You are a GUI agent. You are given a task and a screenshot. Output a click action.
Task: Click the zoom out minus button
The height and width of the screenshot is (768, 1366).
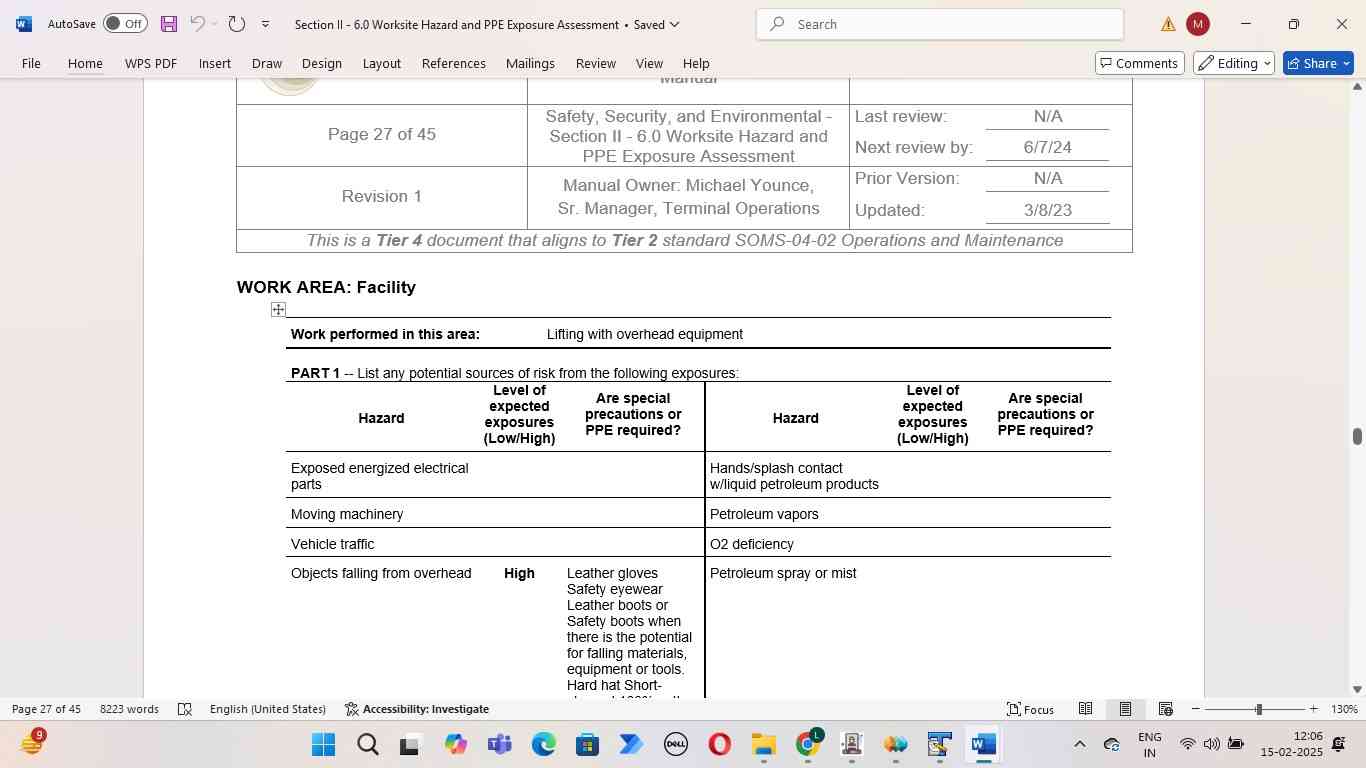tap(1195, 709)
